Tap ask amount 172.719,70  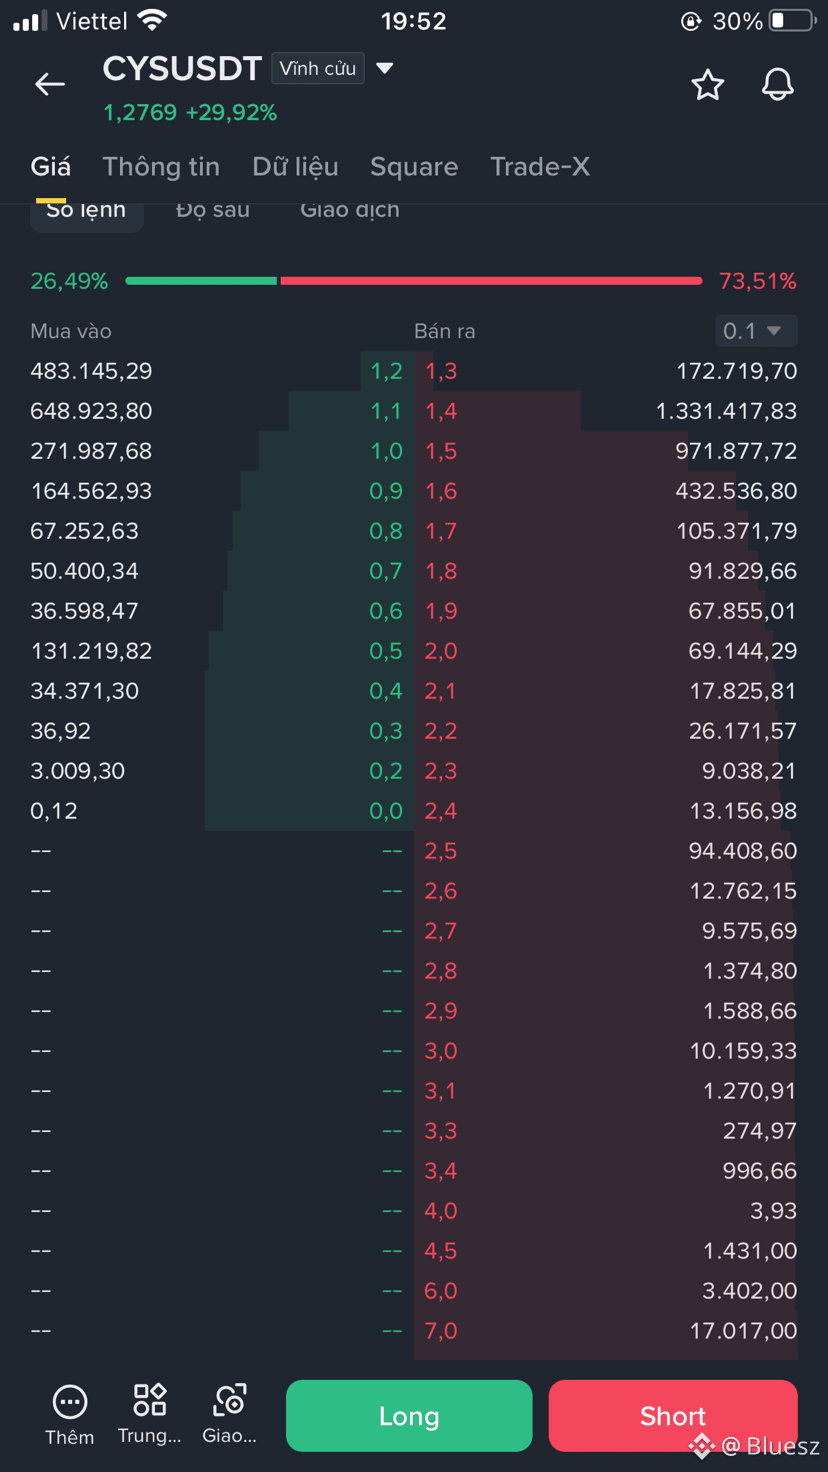[736, 371]
